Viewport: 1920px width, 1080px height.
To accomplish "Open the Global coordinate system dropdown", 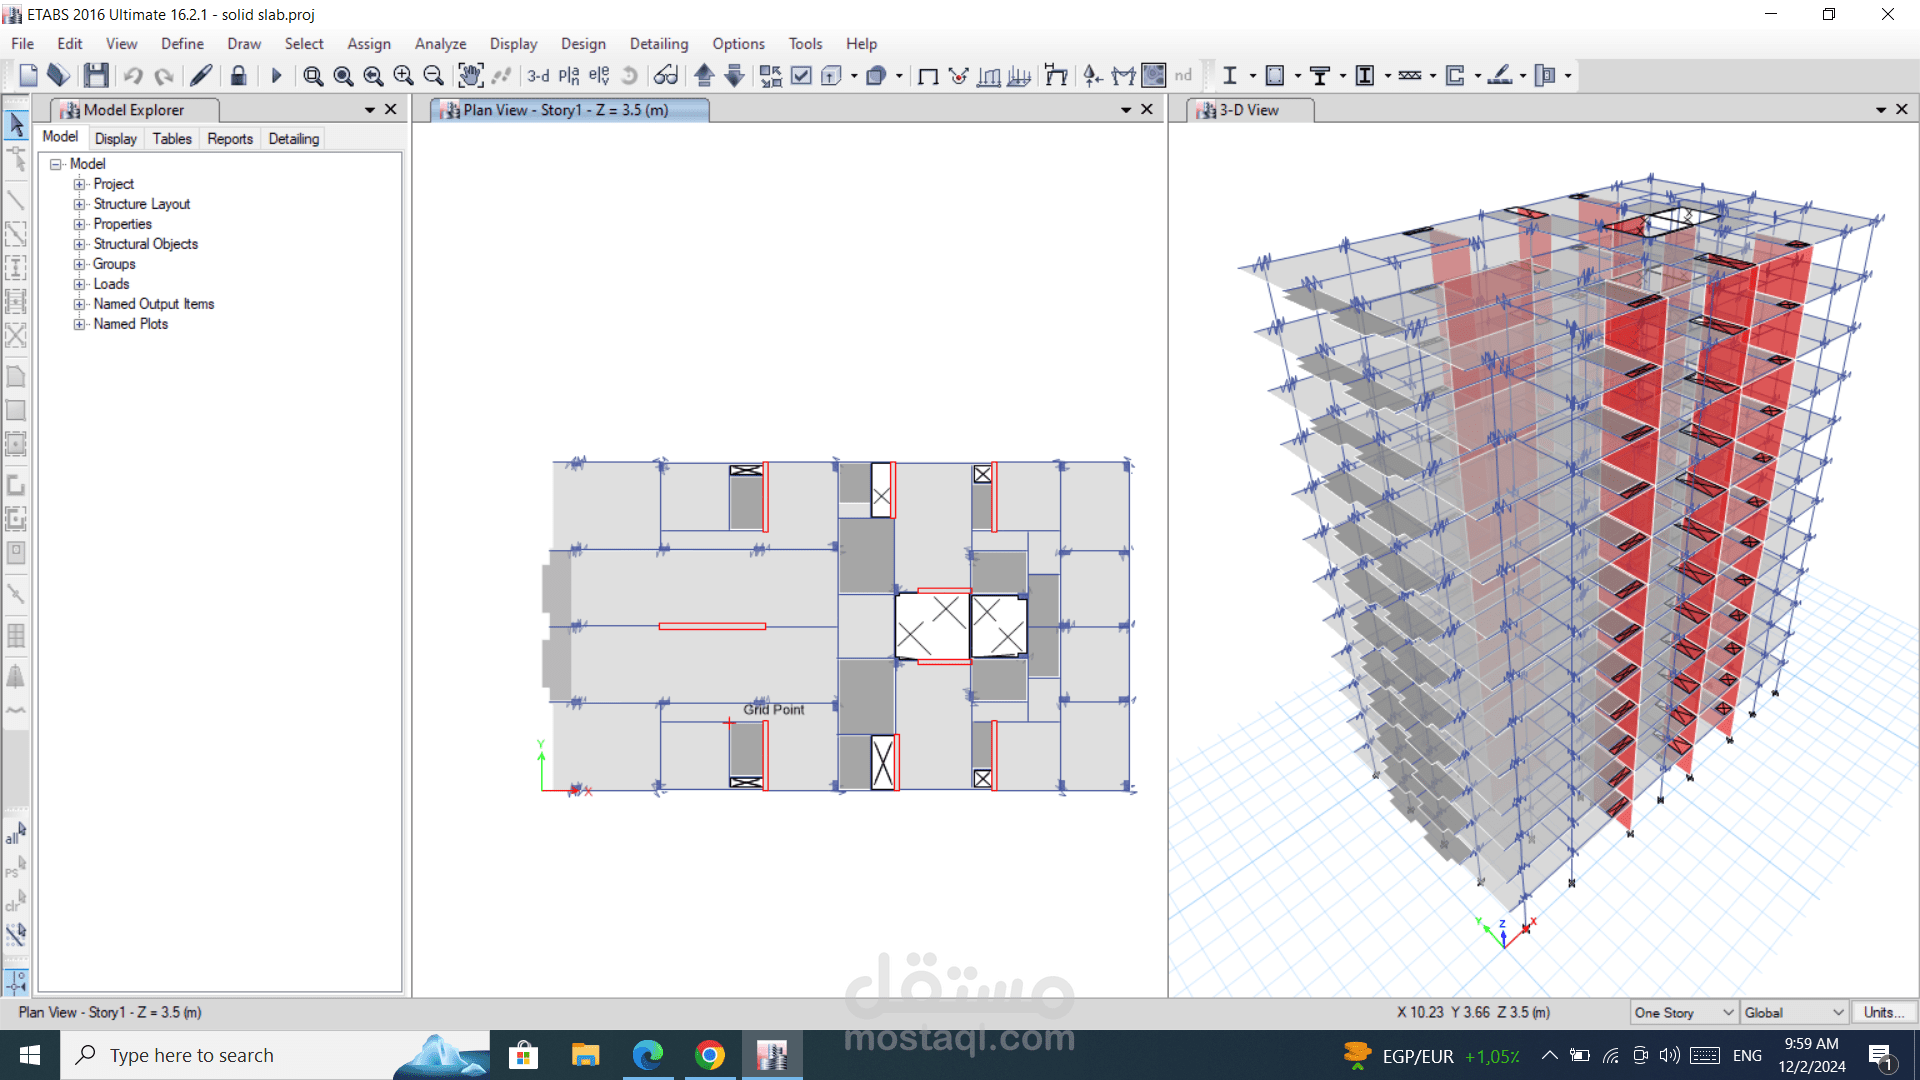I will tap(1794, 1013).
